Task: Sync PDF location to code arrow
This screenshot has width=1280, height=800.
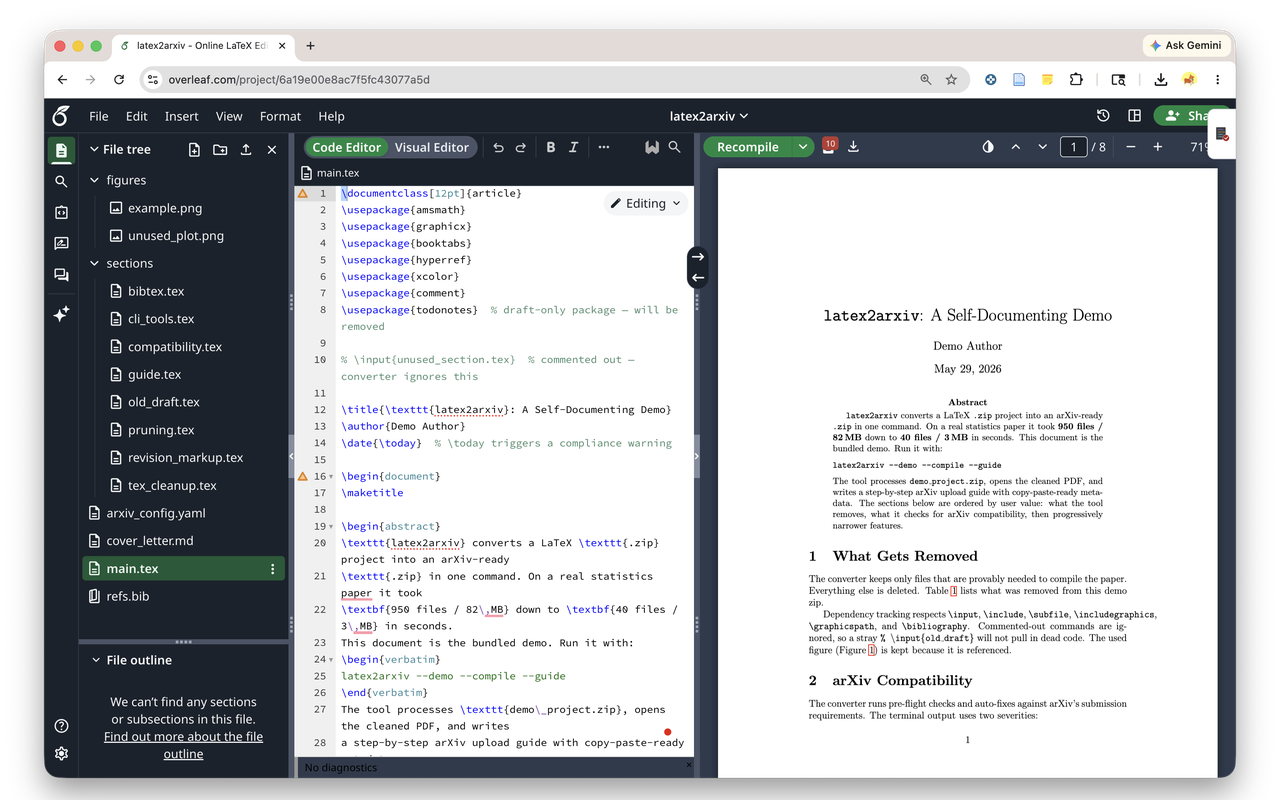Action: point(698,278)
